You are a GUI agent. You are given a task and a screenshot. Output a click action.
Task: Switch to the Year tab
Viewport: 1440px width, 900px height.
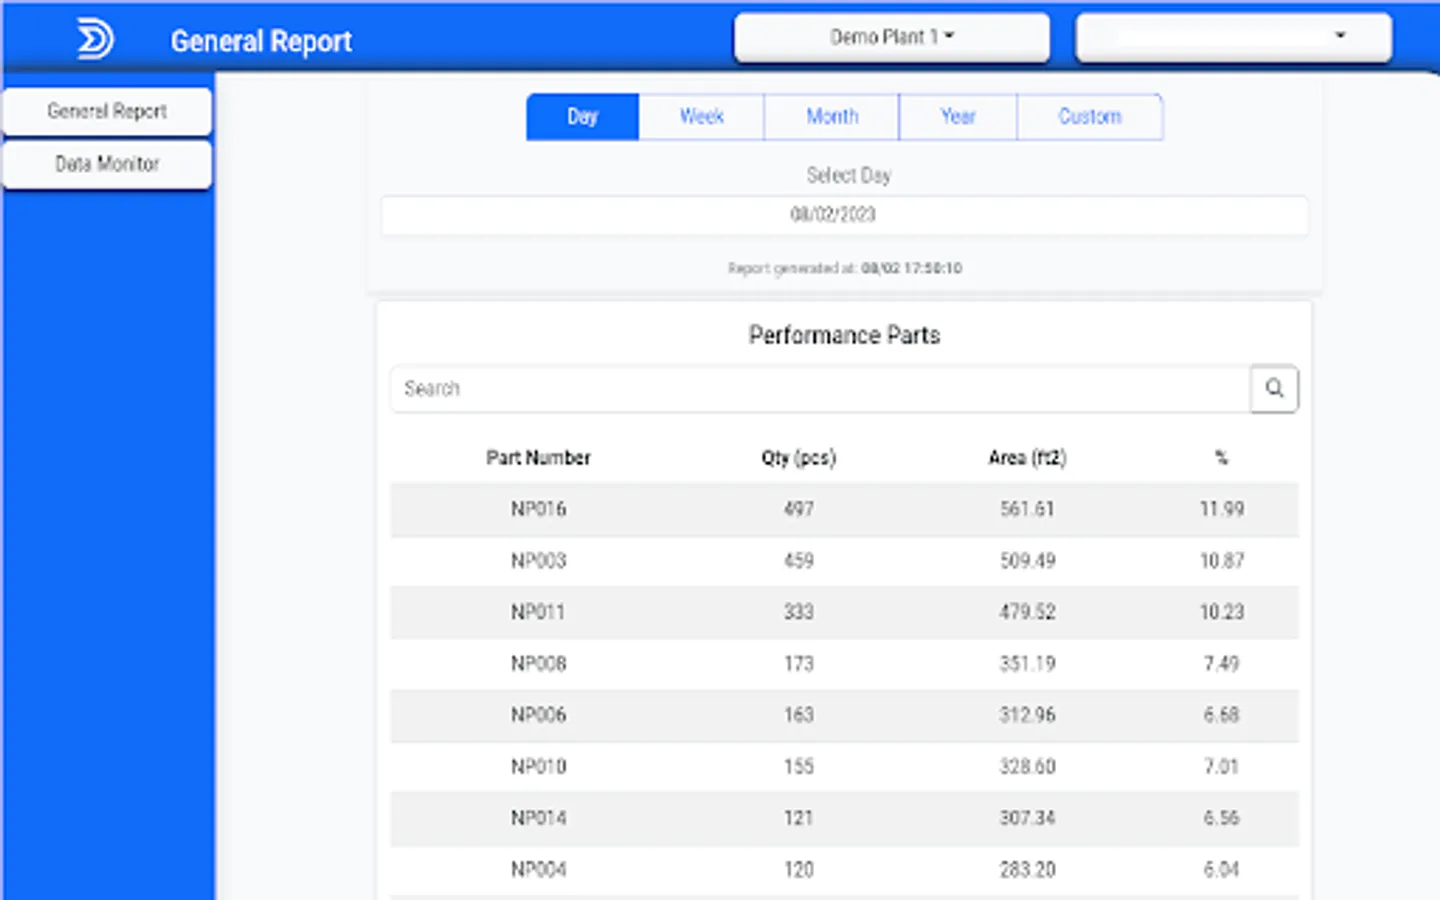(x=958, y=117)
